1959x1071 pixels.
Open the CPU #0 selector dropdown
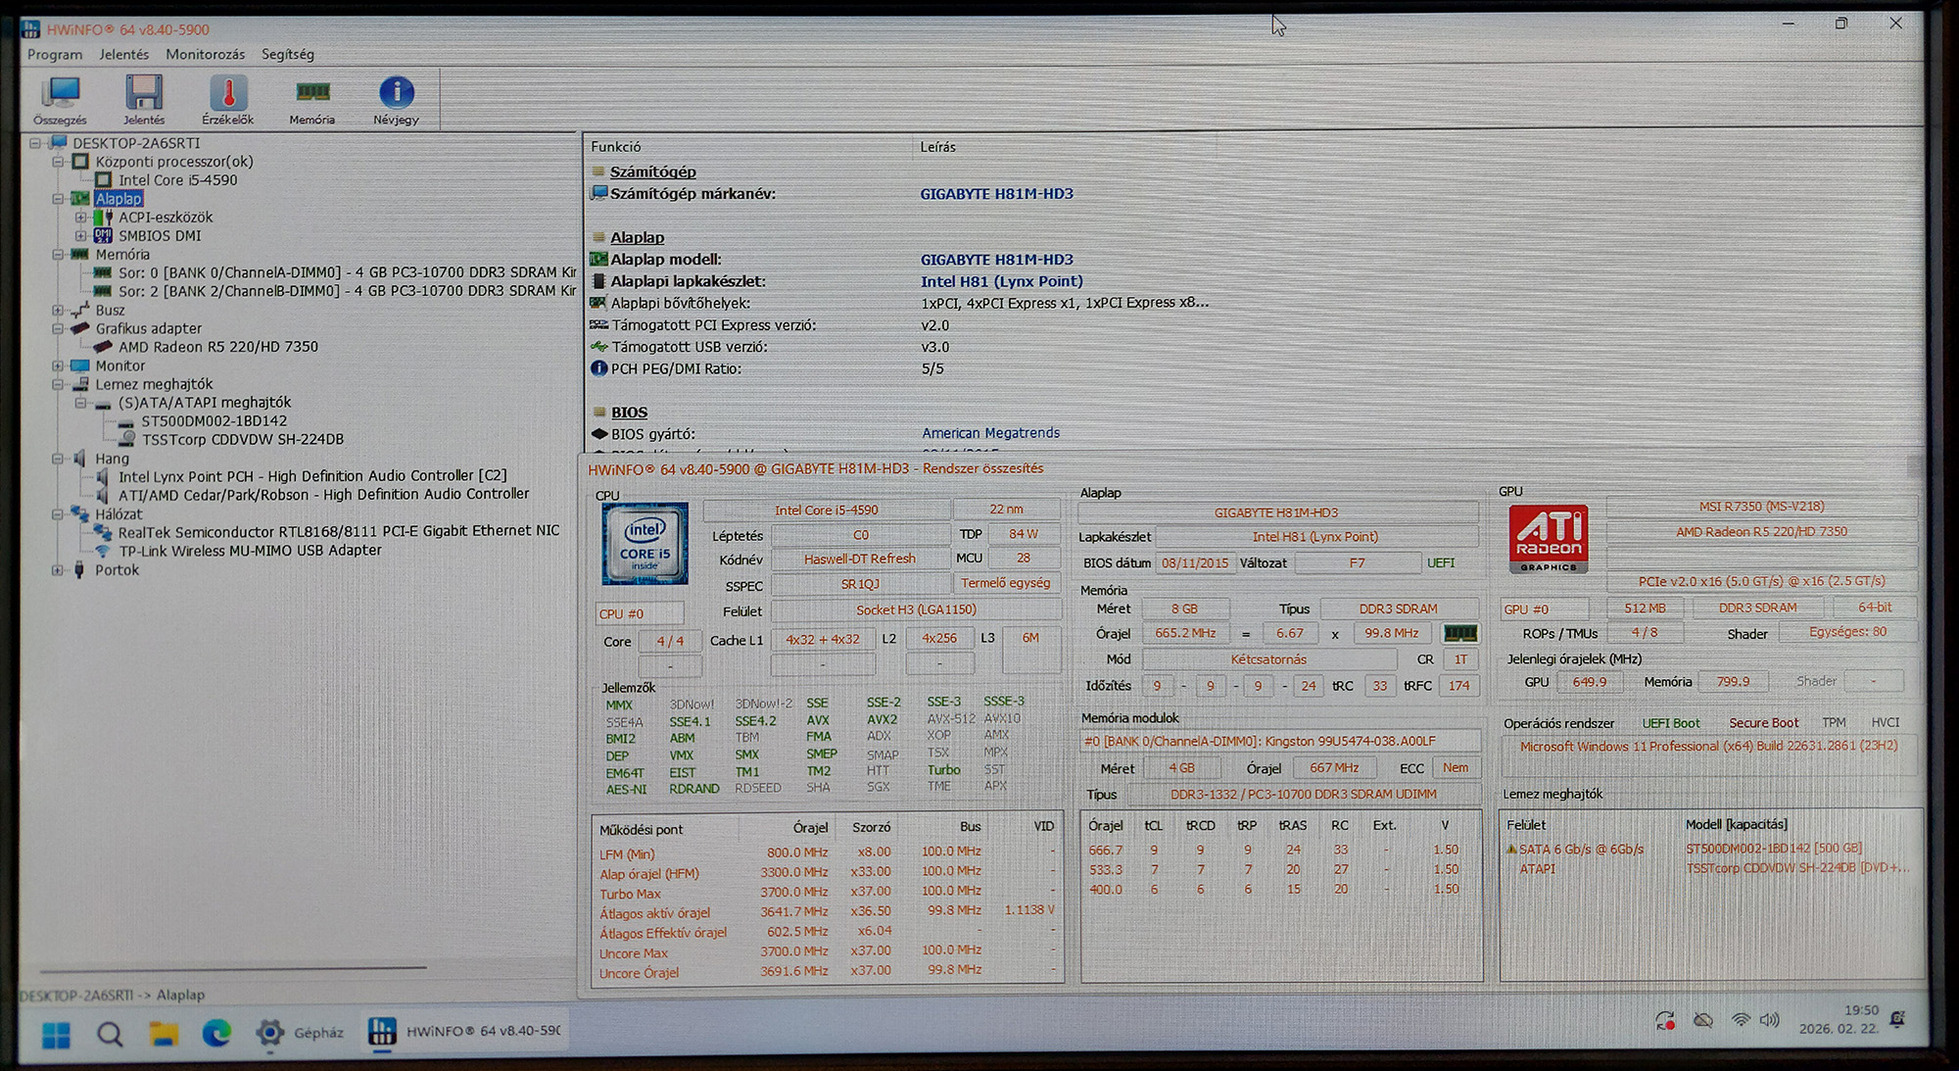tap(640, 613)
